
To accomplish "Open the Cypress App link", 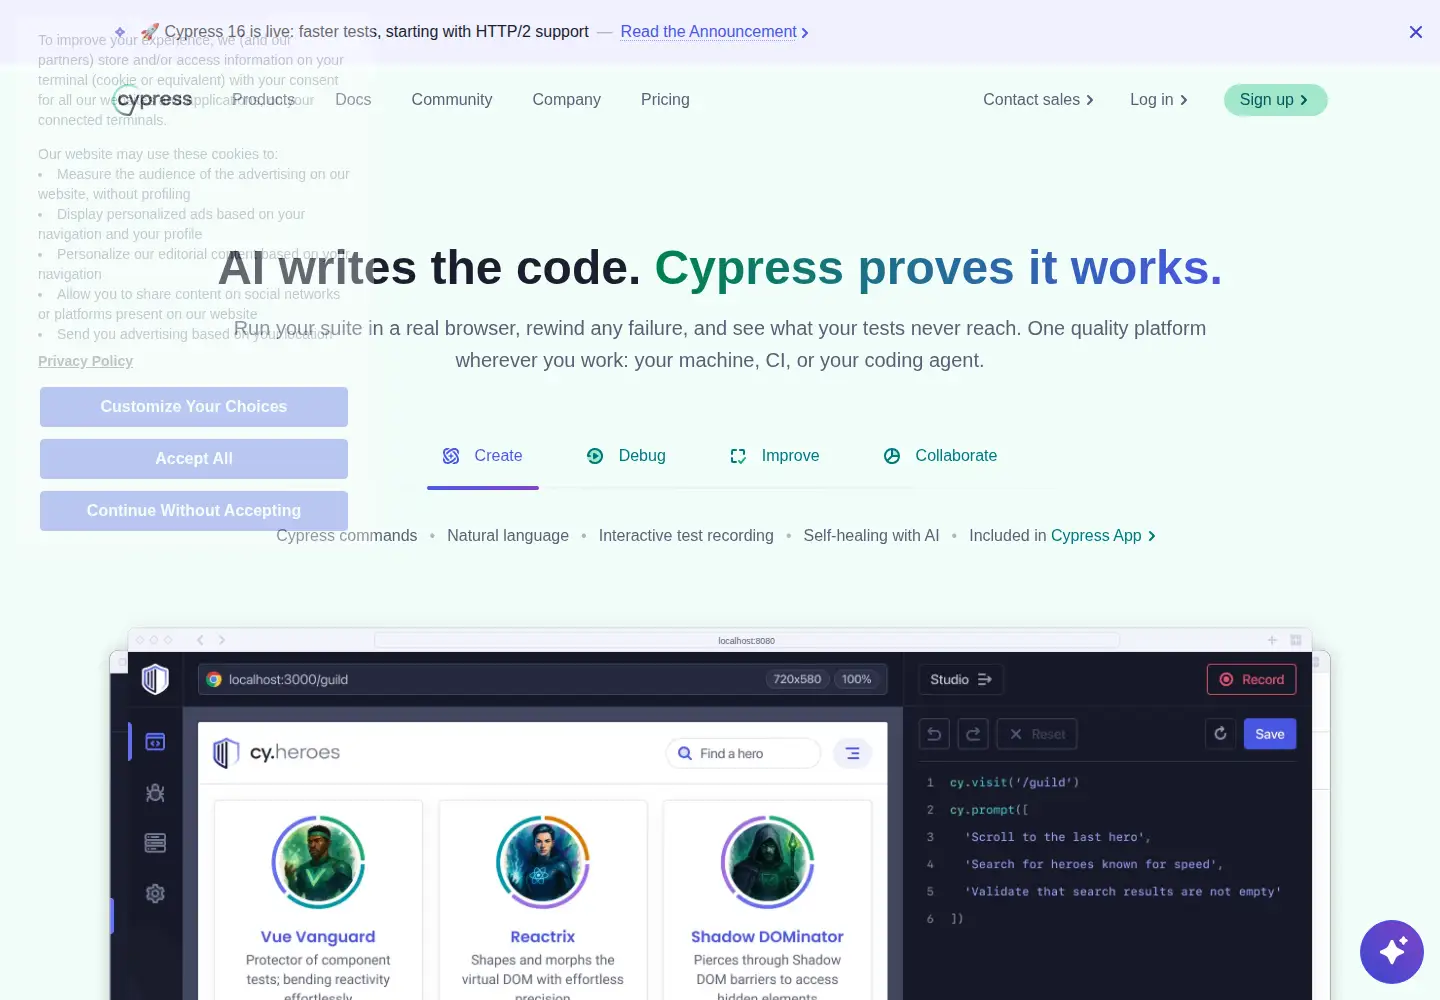I will click(x=1103, y=536).
